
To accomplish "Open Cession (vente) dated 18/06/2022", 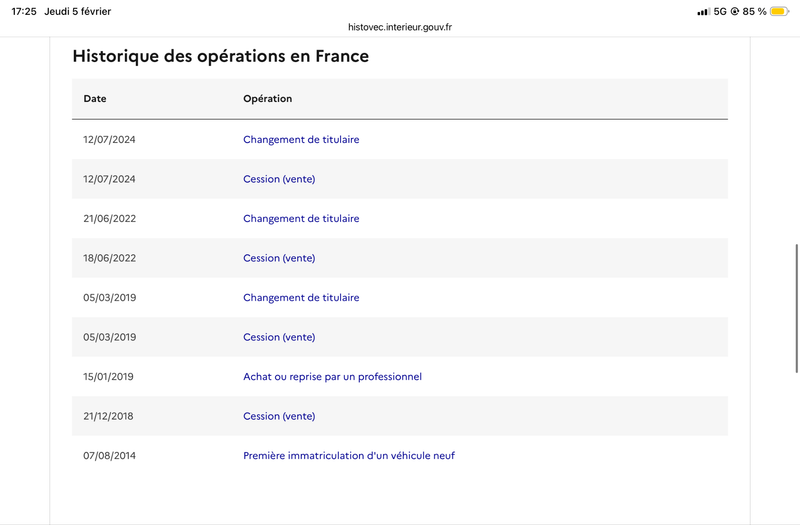I will coord(279,258).
